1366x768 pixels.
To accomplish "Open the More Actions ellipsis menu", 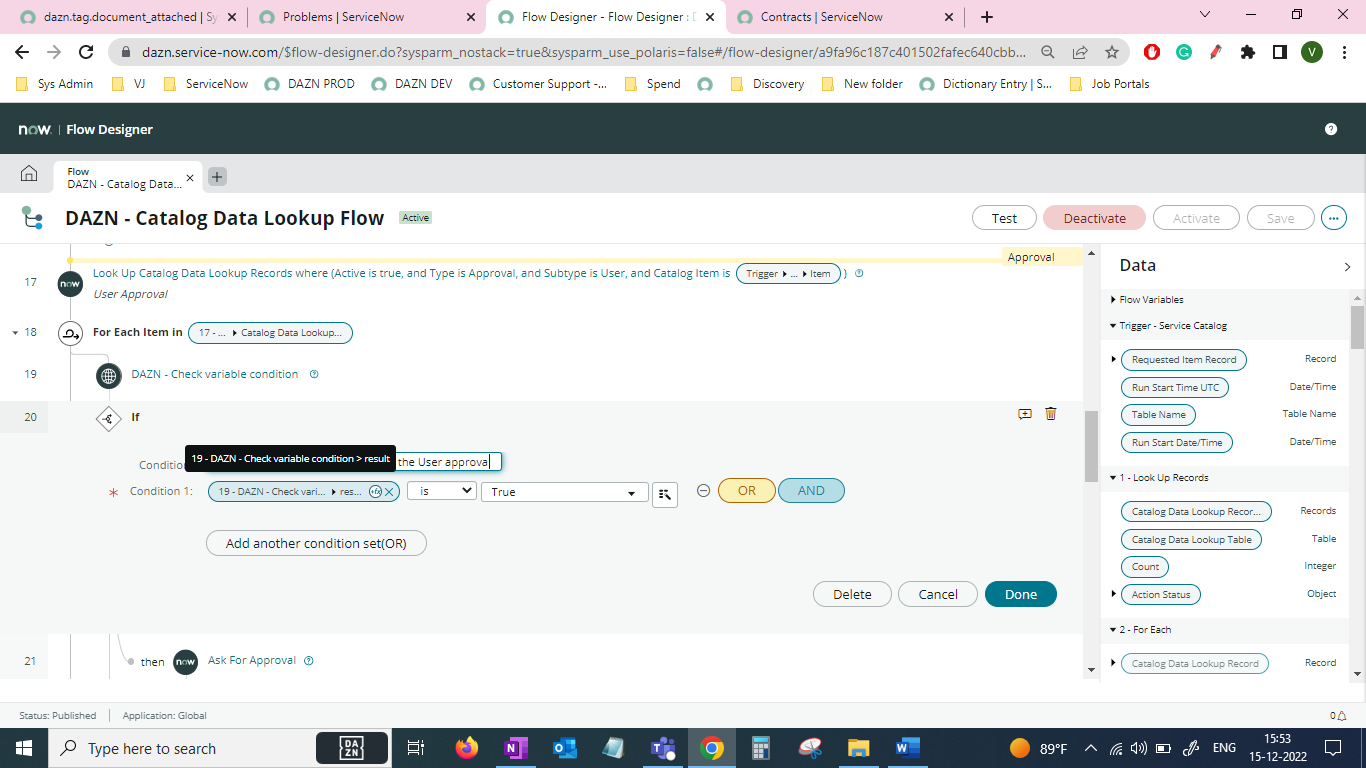I will [1334, 218].
